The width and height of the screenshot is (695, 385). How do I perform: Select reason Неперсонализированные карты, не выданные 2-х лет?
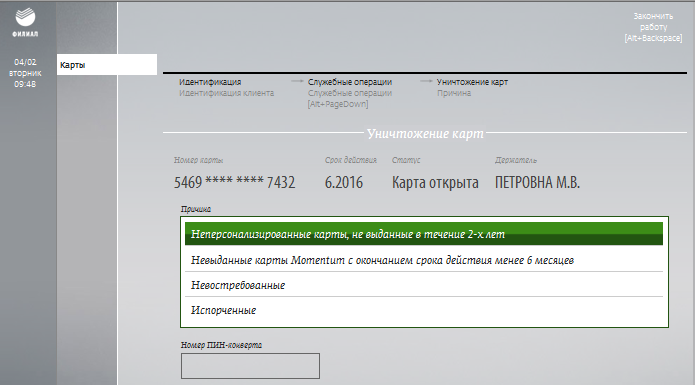pos(424,234)
